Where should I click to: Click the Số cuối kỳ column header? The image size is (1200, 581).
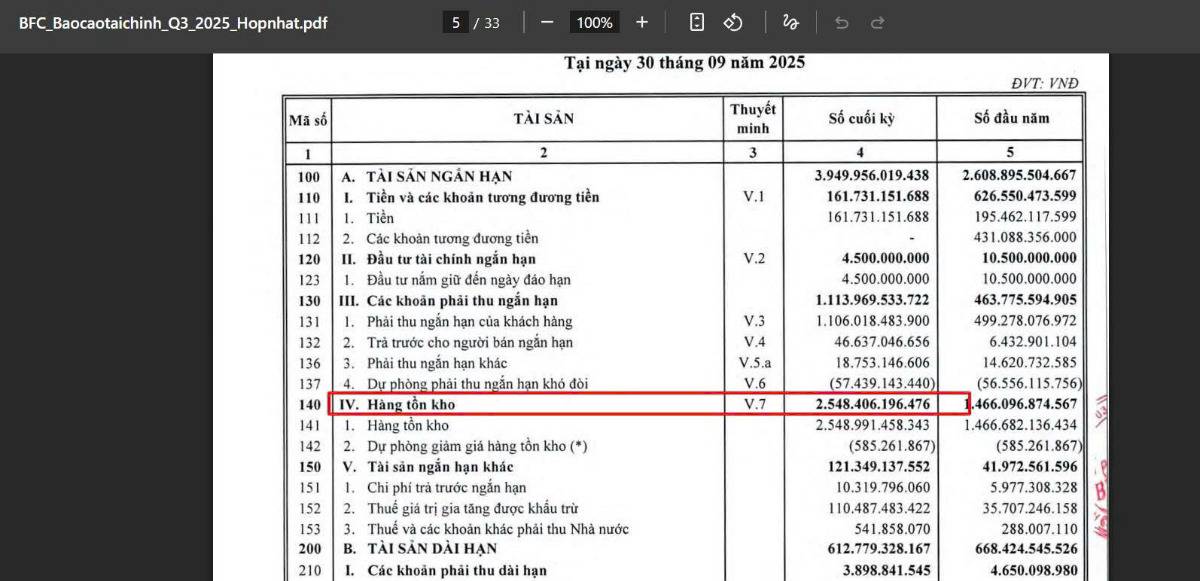coord(858,117)
